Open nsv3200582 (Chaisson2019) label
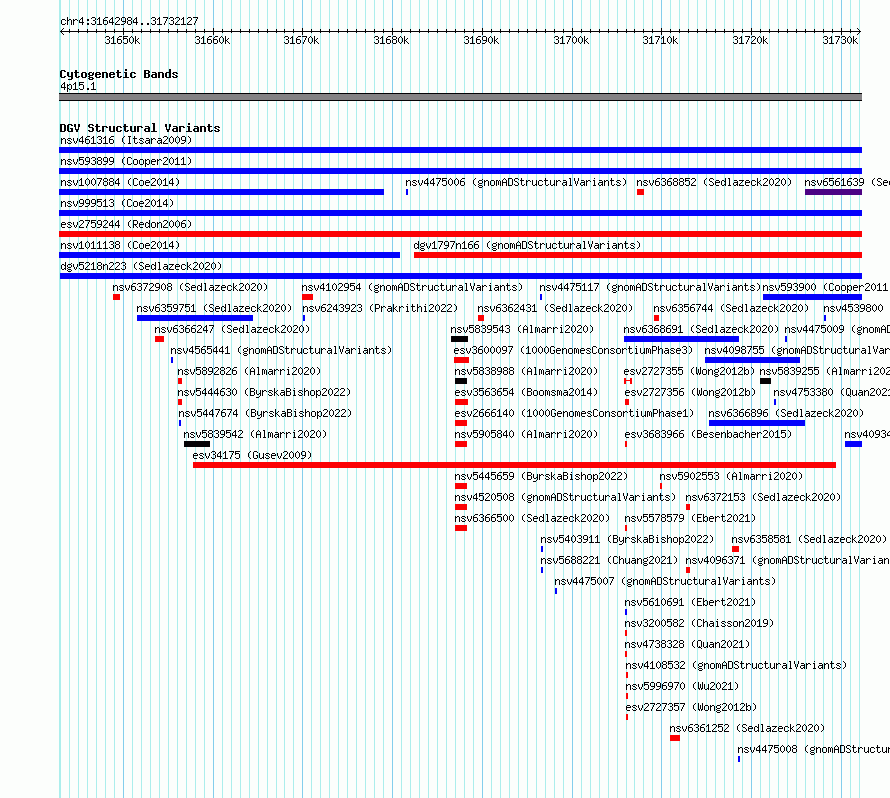Viewport: 890px width, 798px height. (699, 623)
